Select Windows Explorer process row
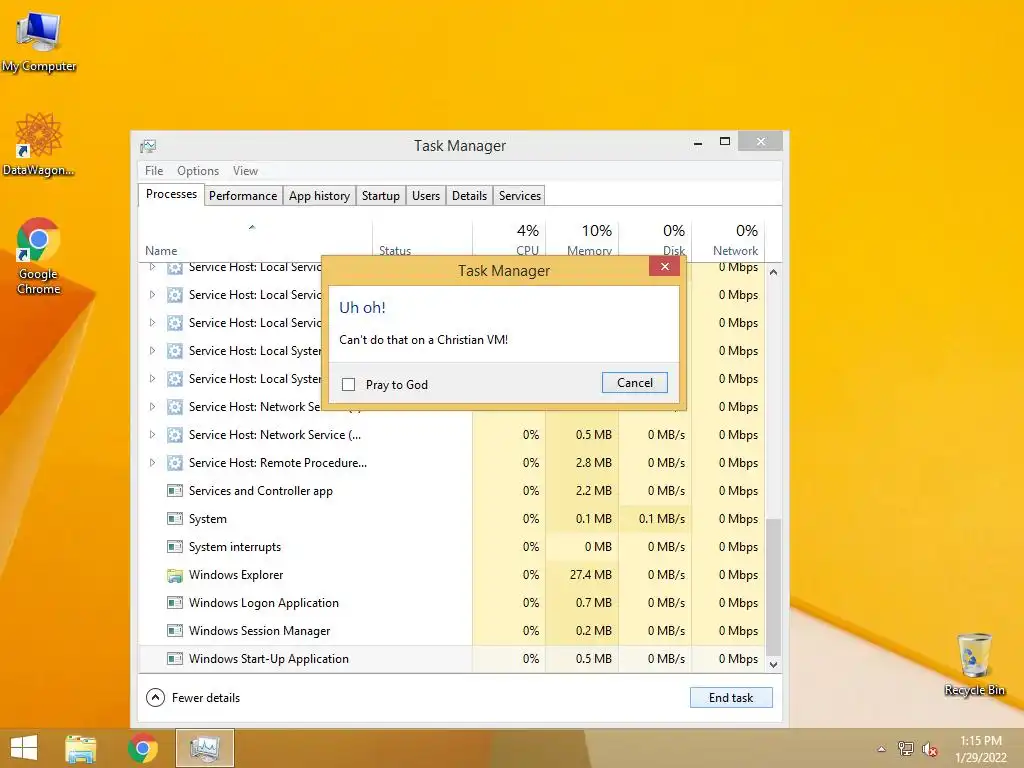 (451, 575)
